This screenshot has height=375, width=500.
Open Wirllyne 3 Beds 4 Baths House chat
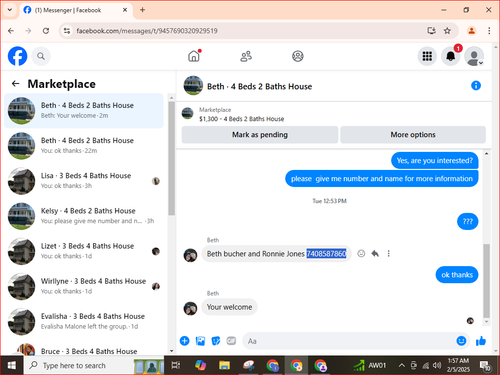point(84,286)
